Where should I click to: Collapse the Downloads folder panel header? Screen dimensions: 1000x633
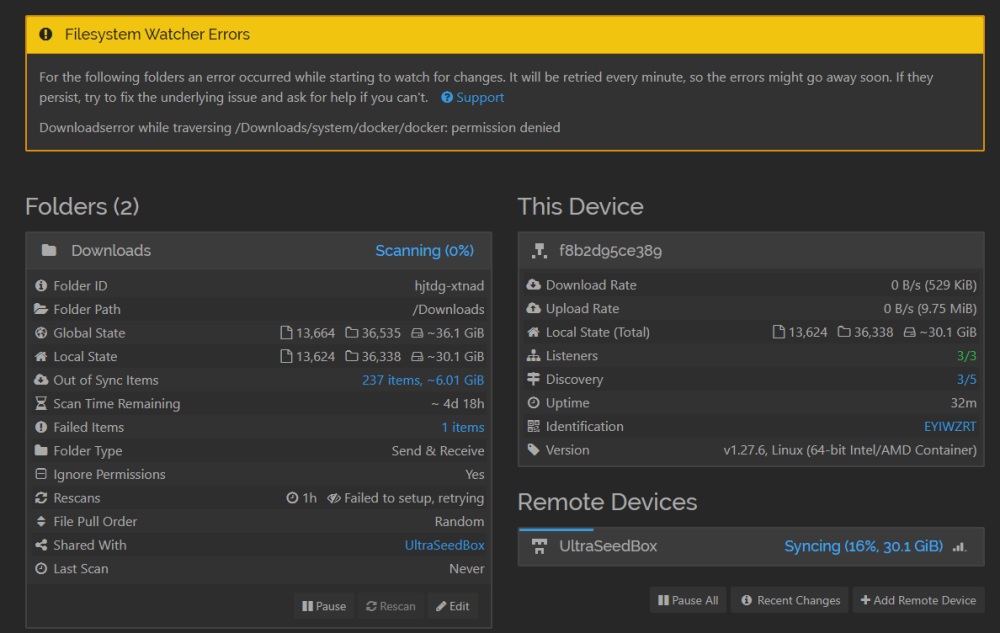coord(259,251)
